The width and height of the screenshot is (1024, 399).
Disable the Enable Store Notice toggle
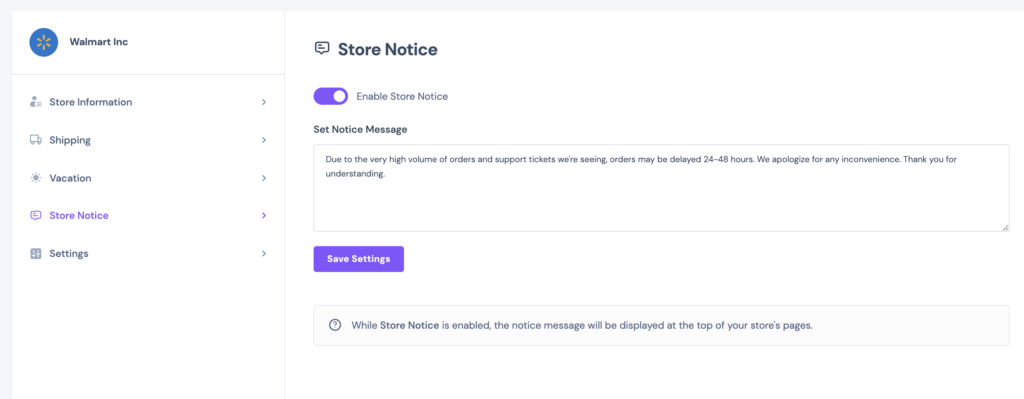(330, 97)
